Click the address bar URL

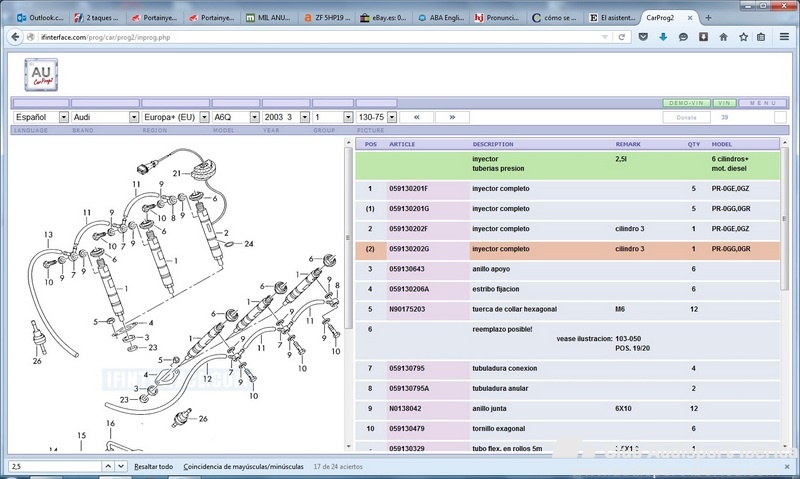pyautogui.click(x=105, y=37)
